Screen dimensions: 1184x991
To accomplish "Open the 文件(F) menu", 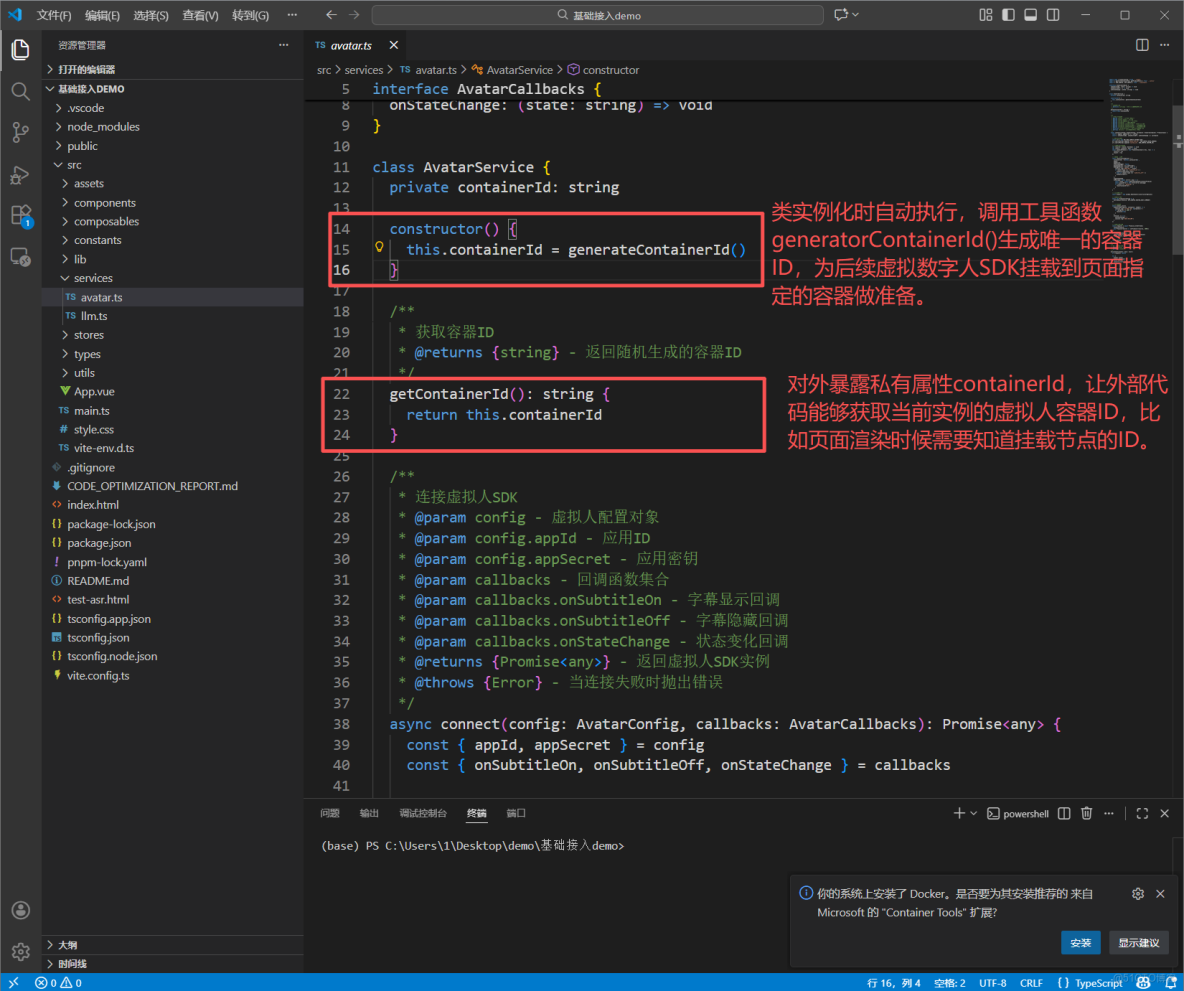I will (54, 15).
